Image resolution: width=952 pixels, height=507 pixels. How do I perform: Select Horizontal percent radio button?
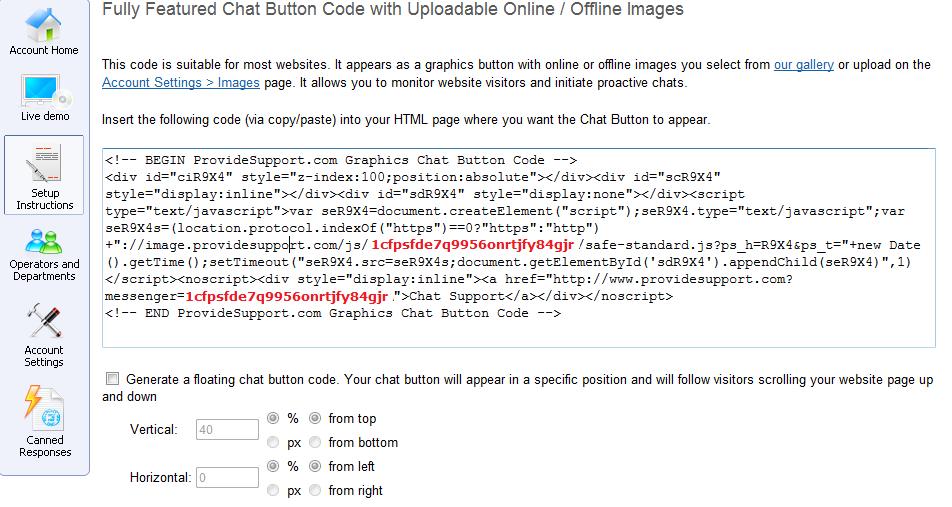pos(273,466)
